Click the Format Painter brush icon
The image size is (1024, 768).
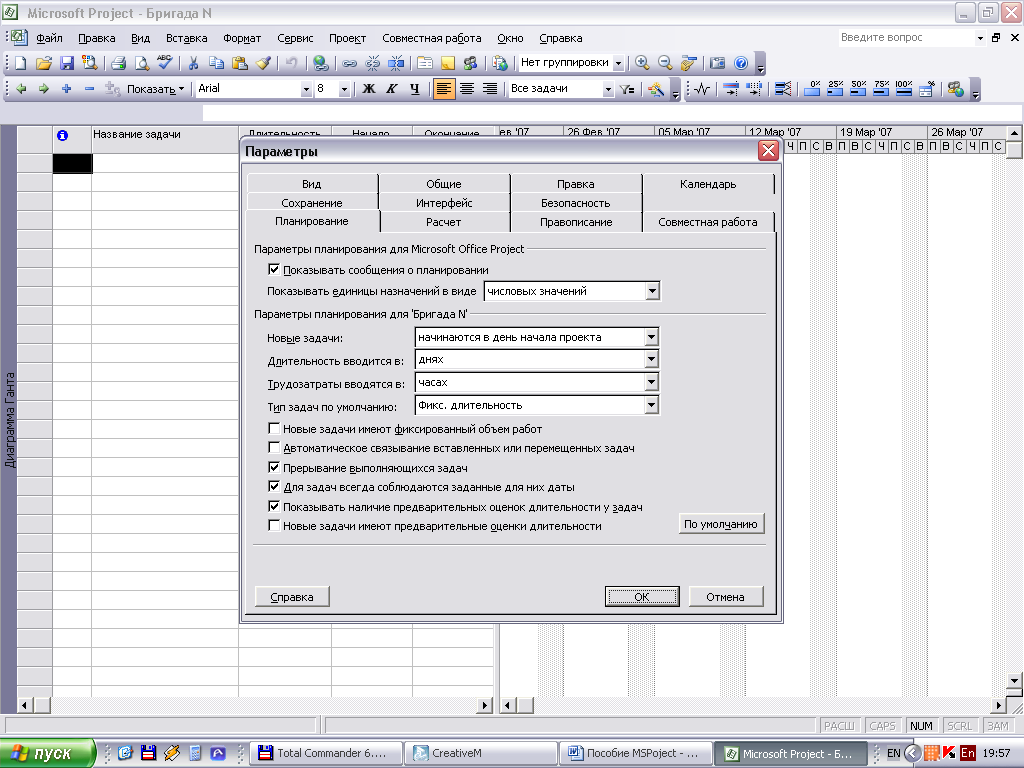(x=263, y=63)
